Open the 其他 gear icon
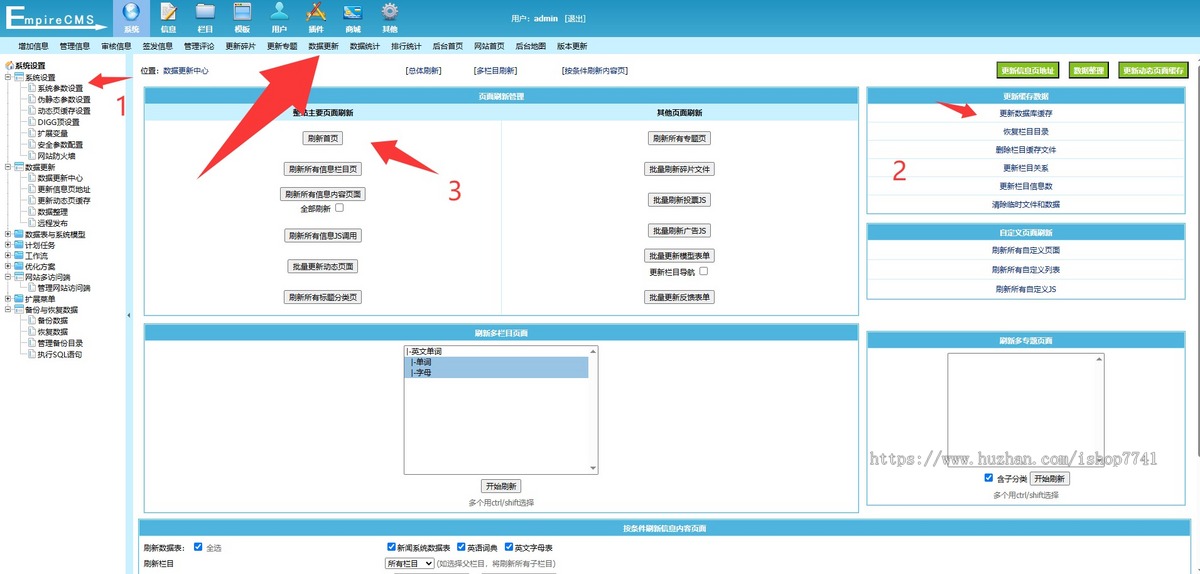The height and width of the screenshot is (574, 1200). (x=389, y=13)
